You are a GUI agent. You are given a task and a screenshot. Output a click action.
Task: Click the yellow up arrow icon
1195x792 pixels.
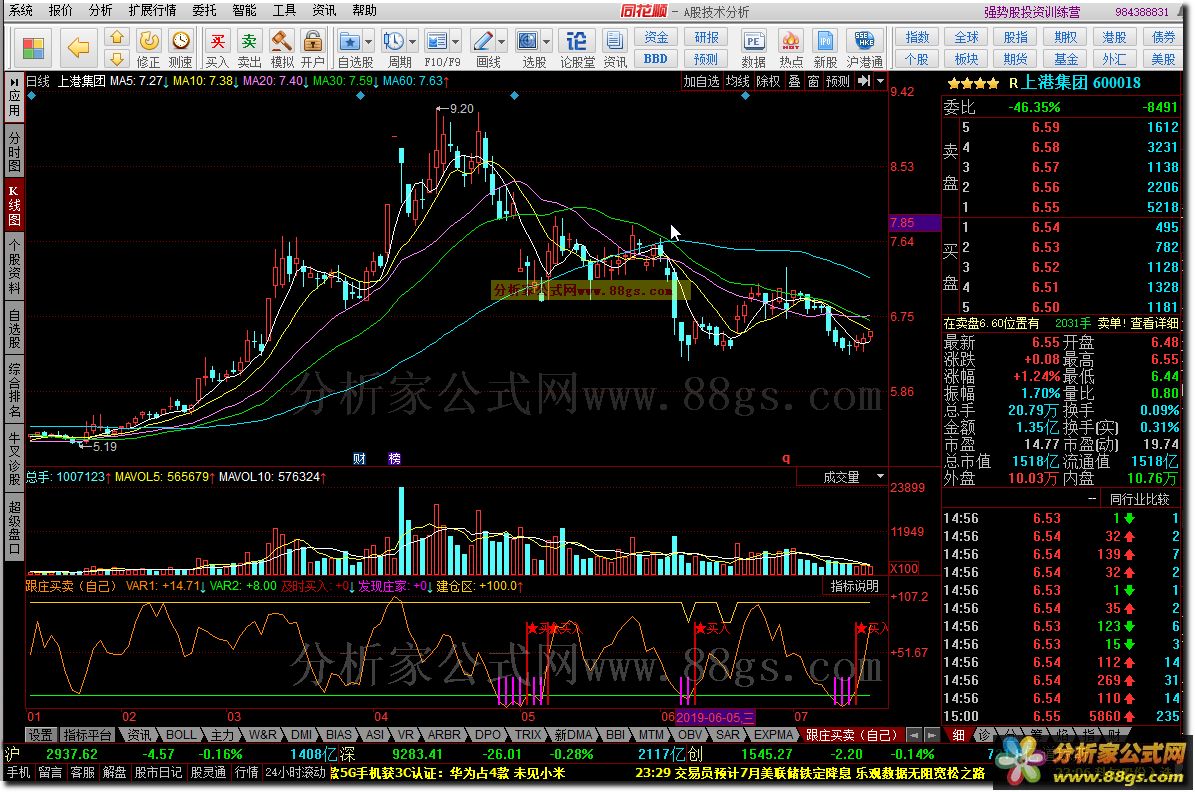(x=117, y=37)
